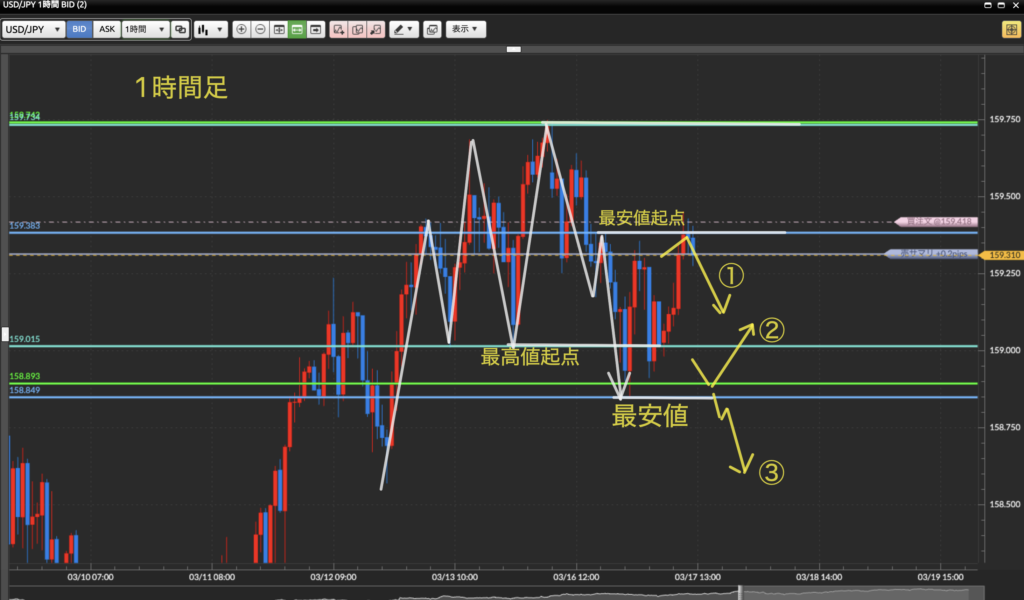Click the scroll to latest candle icon
1024x600 pixels.
click(316, 30)
